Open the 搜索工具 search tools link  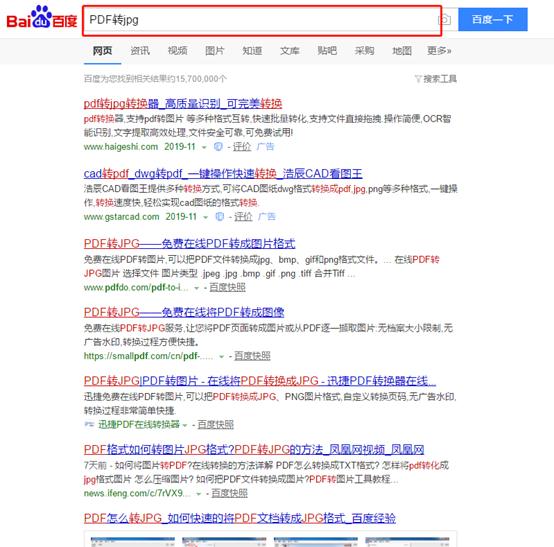[440, 79]
